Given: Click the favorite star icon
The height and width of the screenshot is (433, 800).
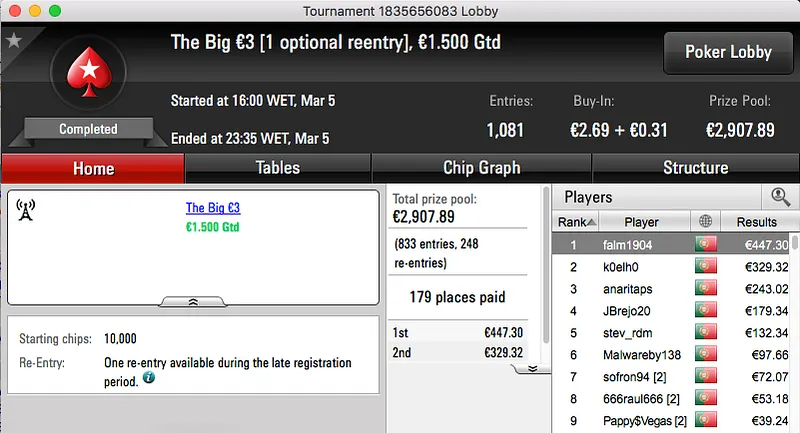Looking at the screenshot, I should click(14, 41).
